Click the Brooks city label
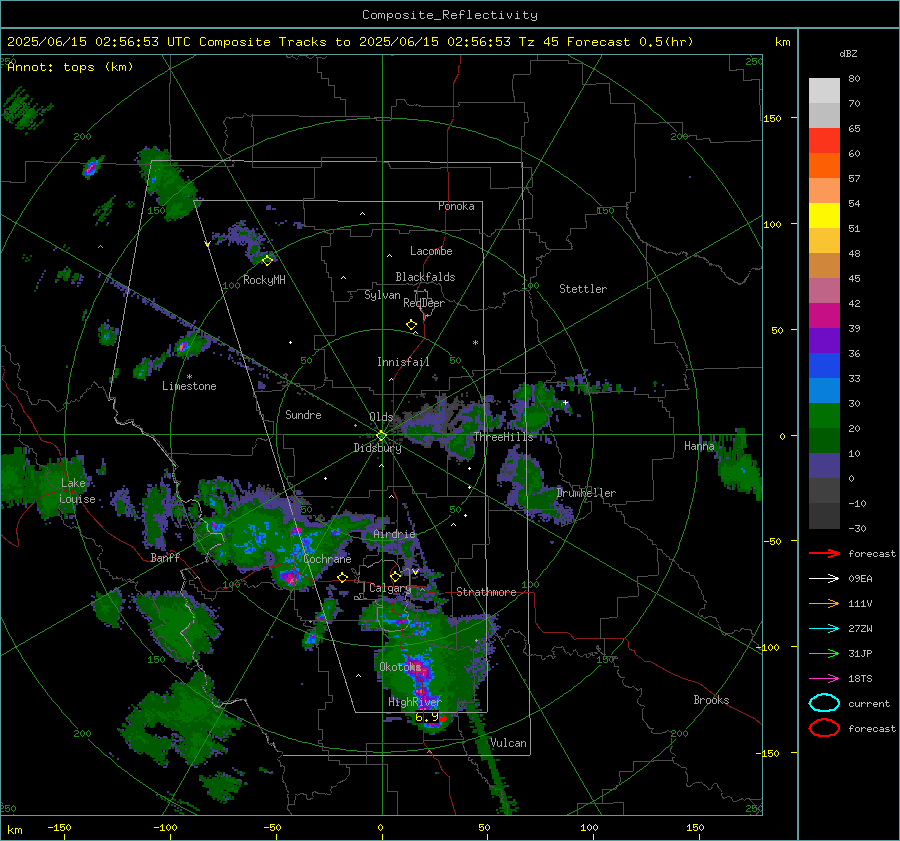 click(x=711, y=700)
